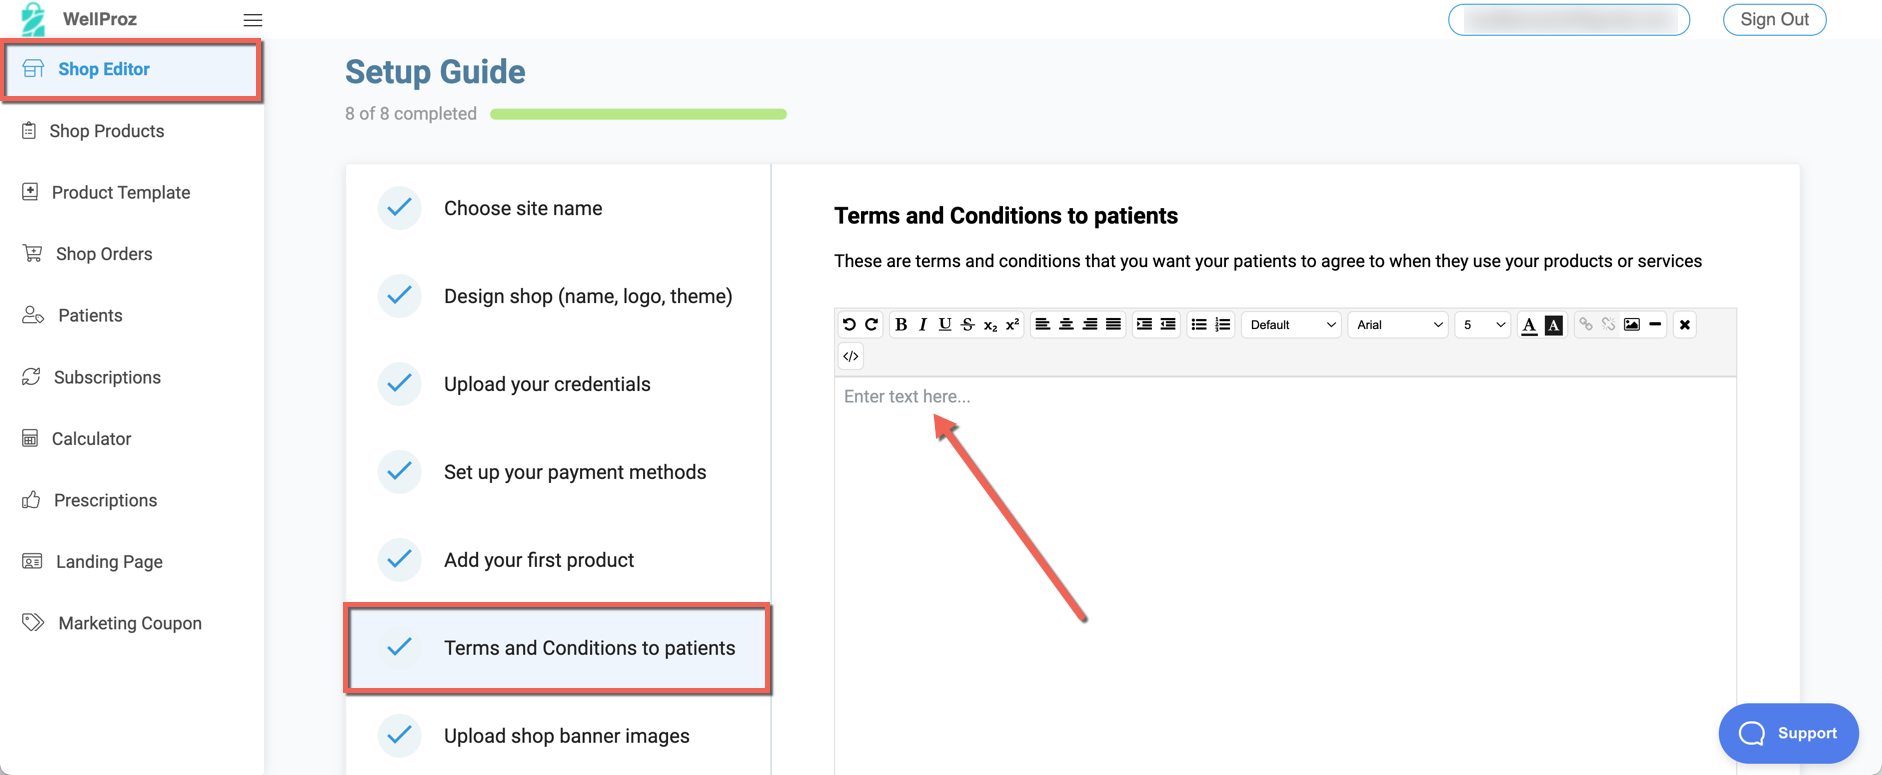The height and width of the screenshot is (775, 1882).
Task: Insert a bulleted list
Action: 1199,325
